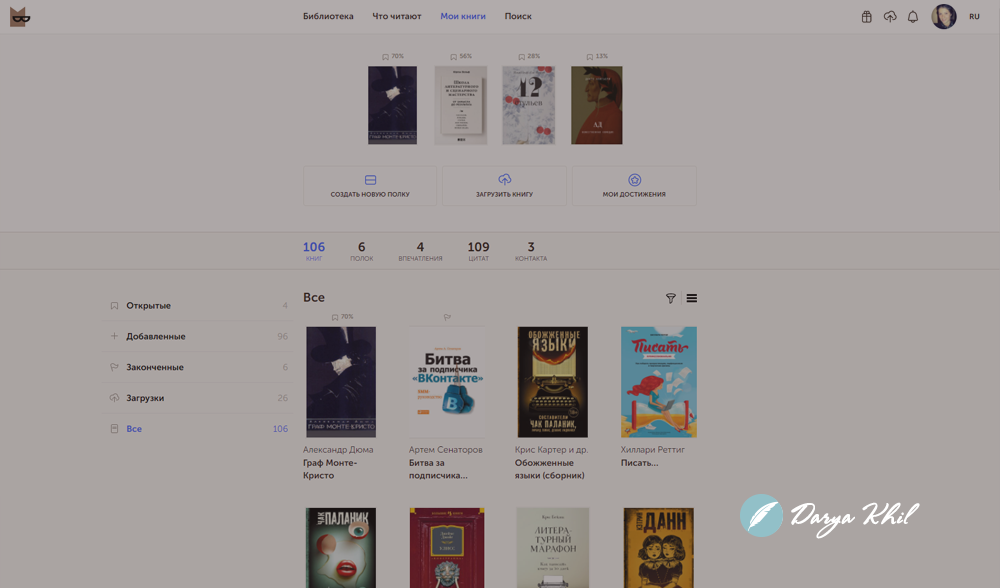Select the 3 контакта counter tab

coord(531,251)
